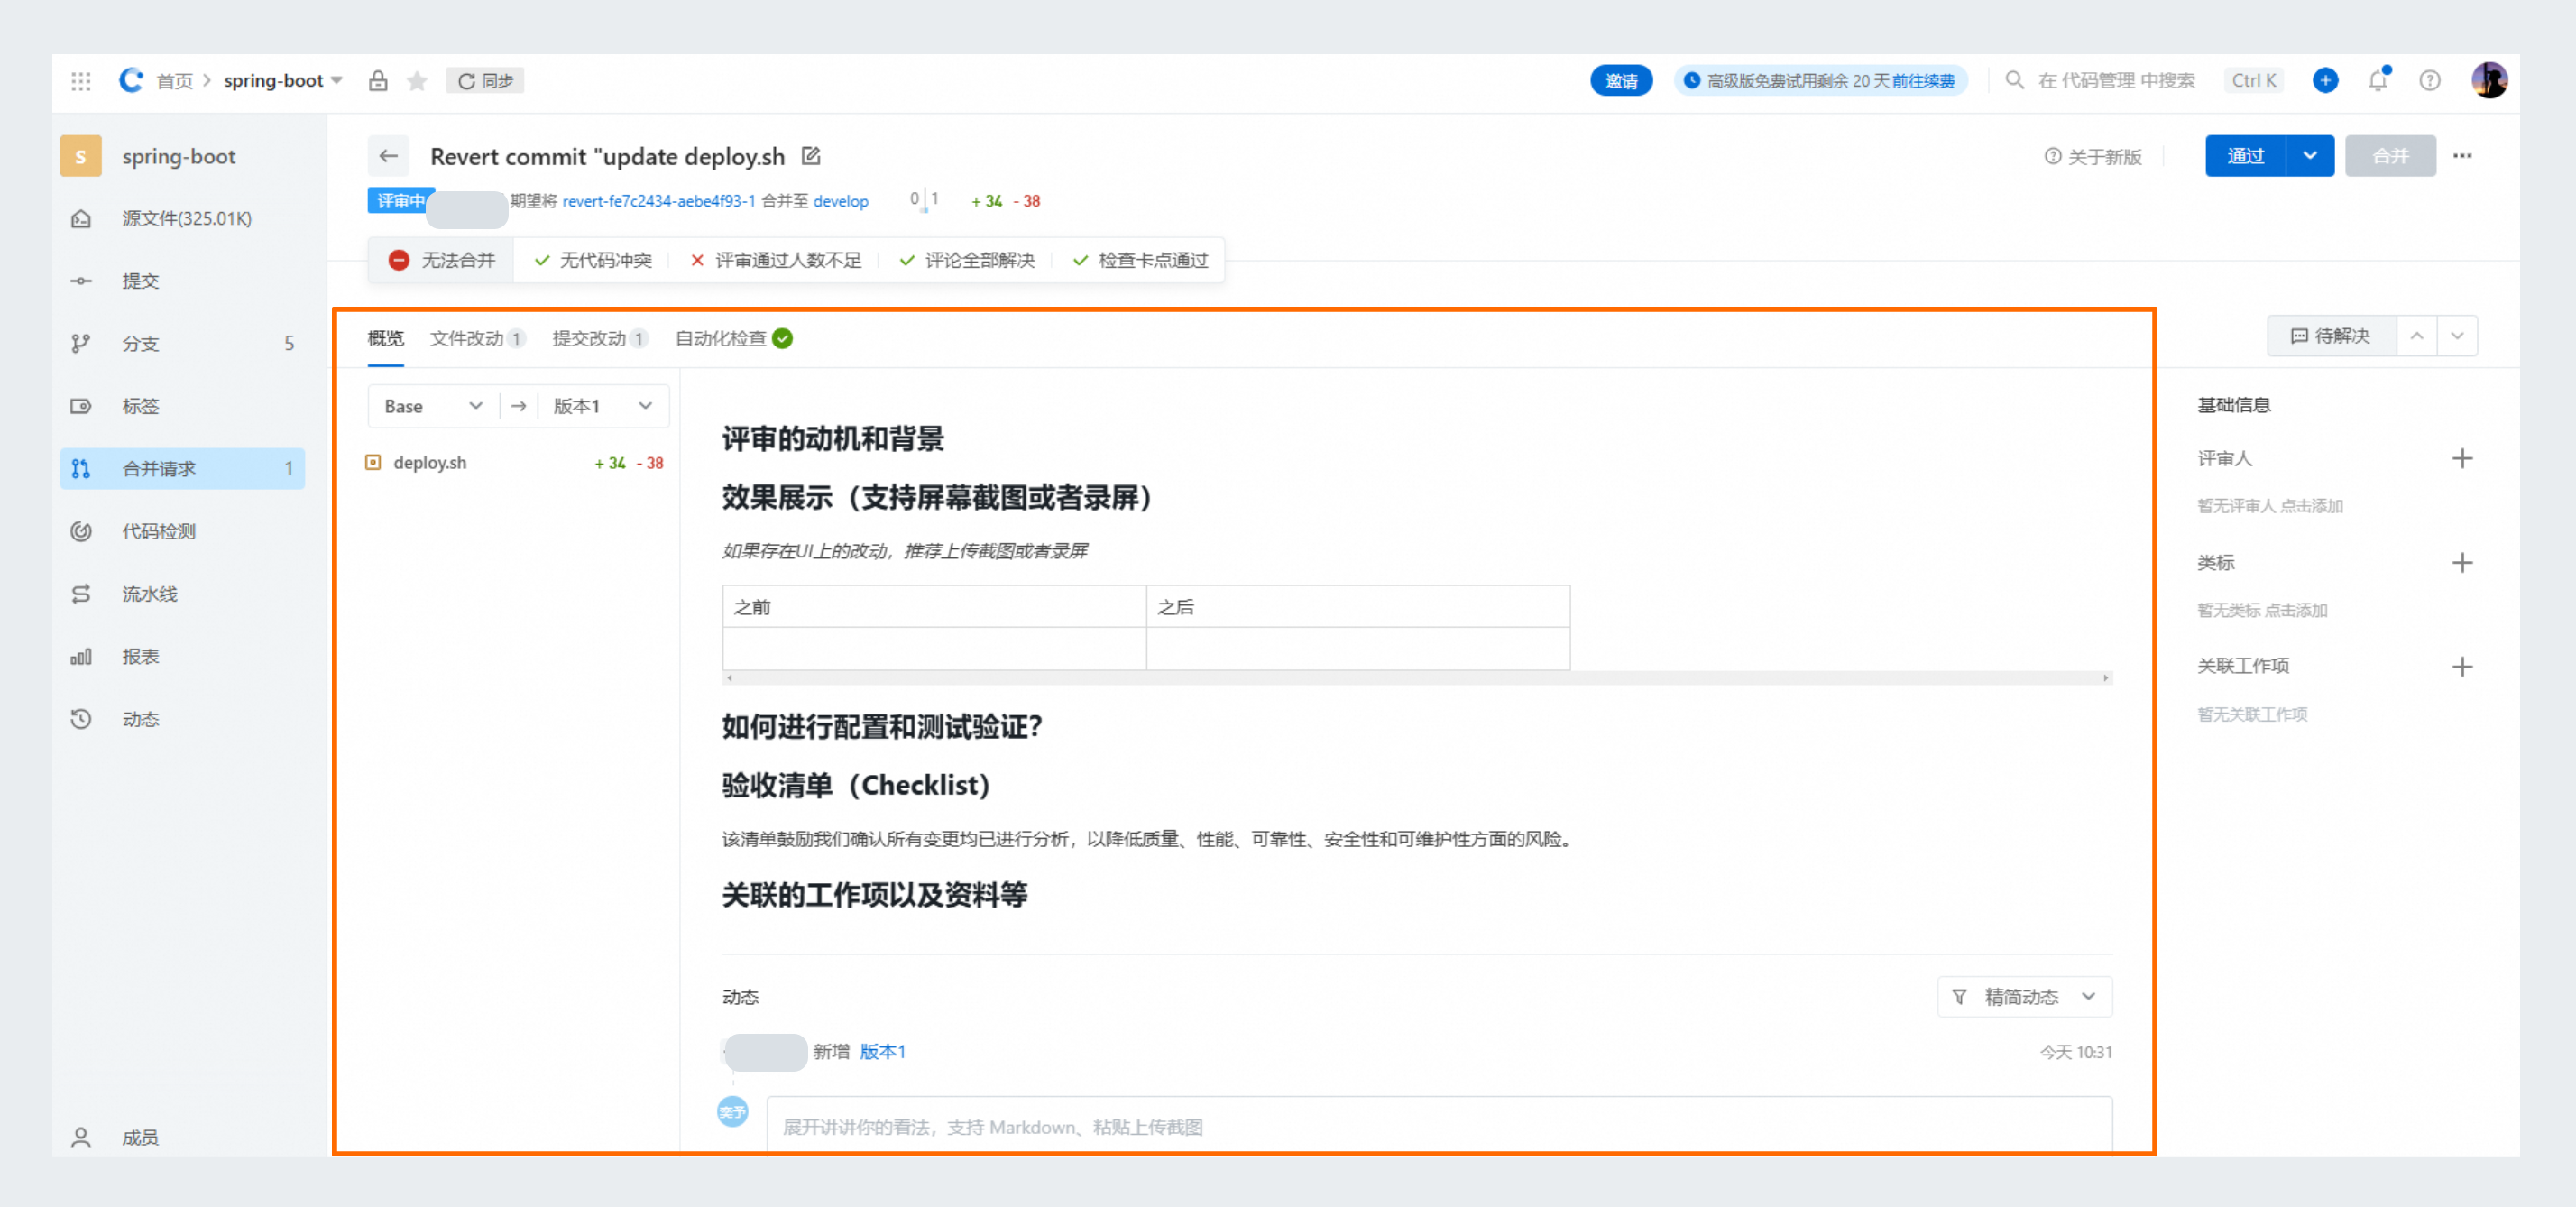
Task: Expand the 通过 button dropdown arrow
Action: click(2310, 156)
